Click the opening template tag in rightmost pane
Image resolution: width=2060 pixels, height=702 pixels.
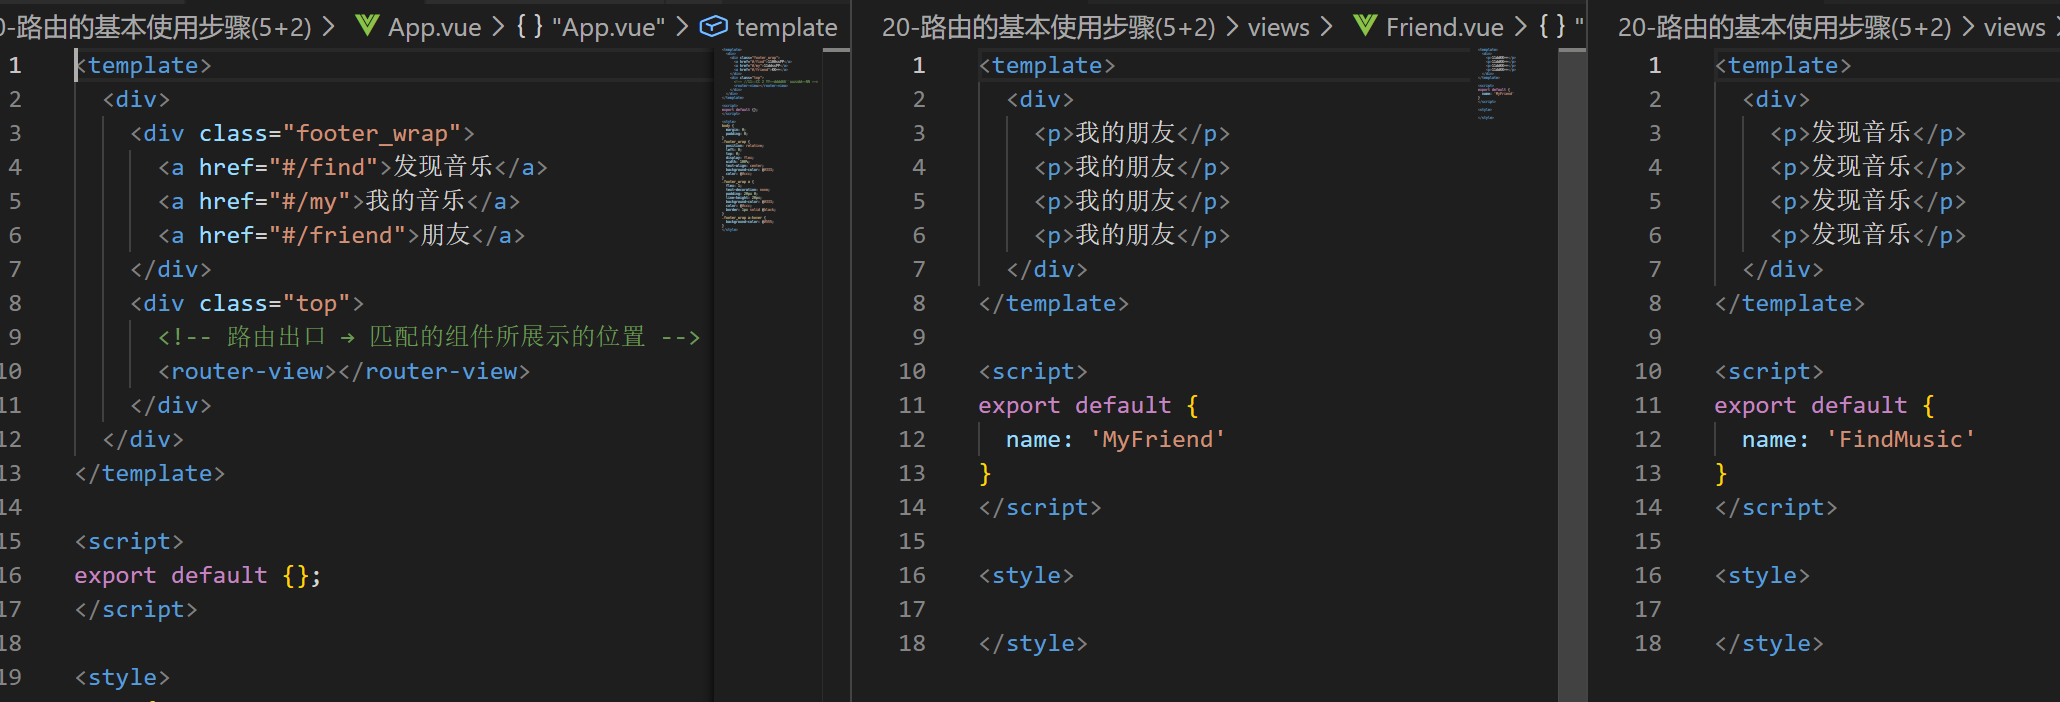point(1783,65)
